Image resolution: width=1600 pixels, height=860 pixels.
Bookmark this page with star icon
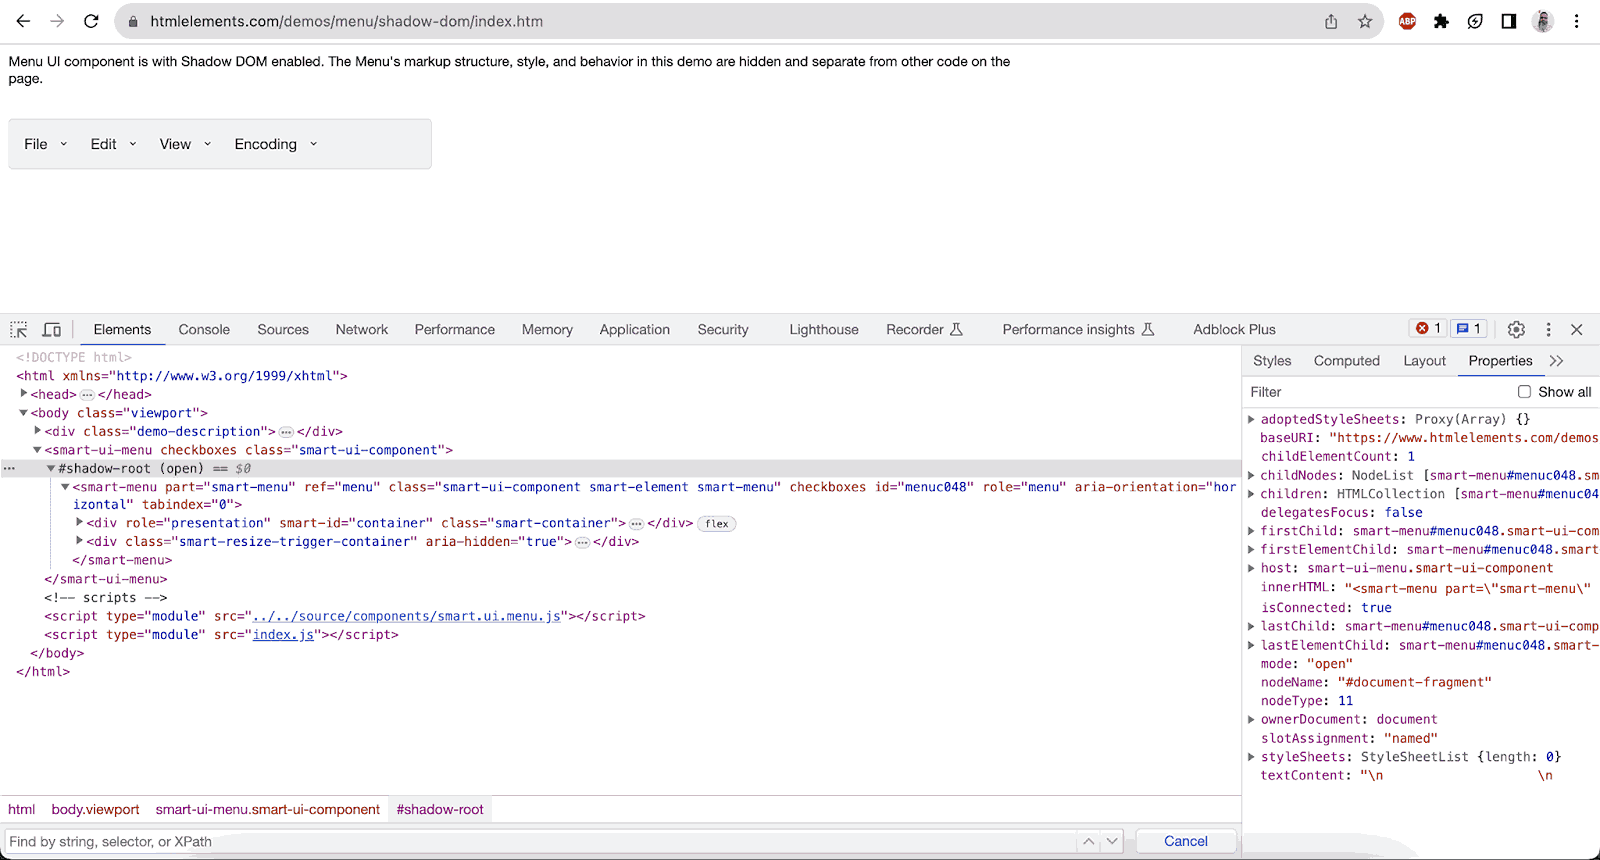pyautogui.click(x=1364, y=21)
